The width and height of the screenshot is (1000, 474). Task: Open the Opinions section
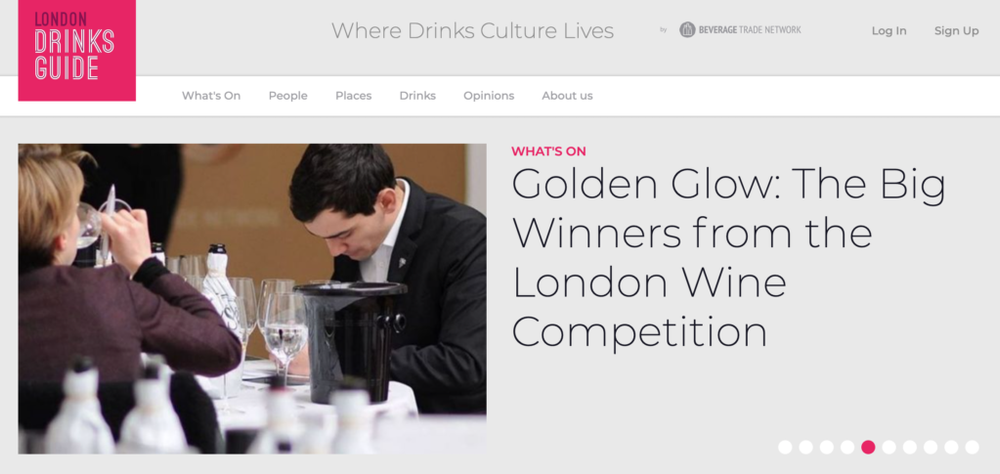489,96
